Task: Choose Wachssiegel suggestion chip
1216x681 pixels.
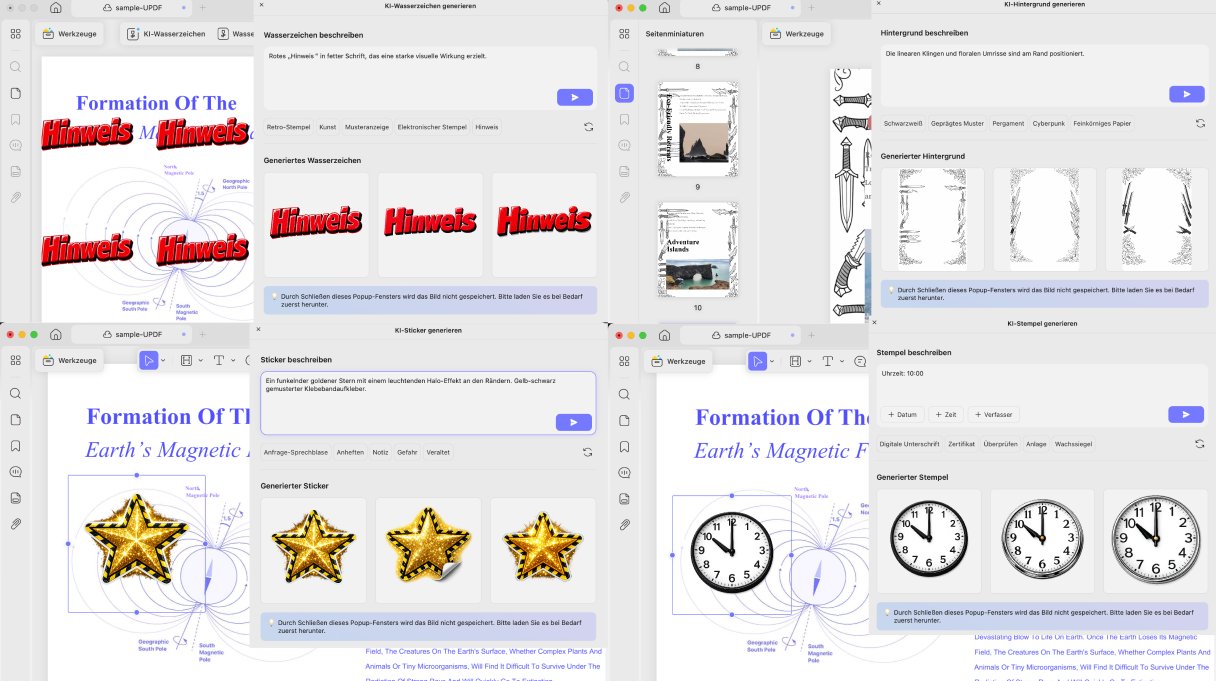Action: coord(1072,443)
